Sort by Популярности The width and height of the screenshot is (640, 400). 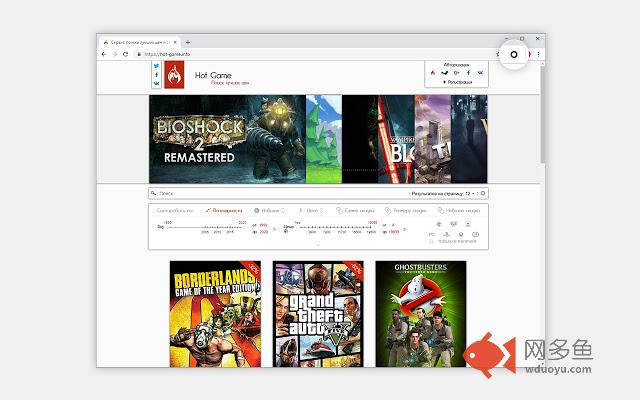tap(224, 211)
